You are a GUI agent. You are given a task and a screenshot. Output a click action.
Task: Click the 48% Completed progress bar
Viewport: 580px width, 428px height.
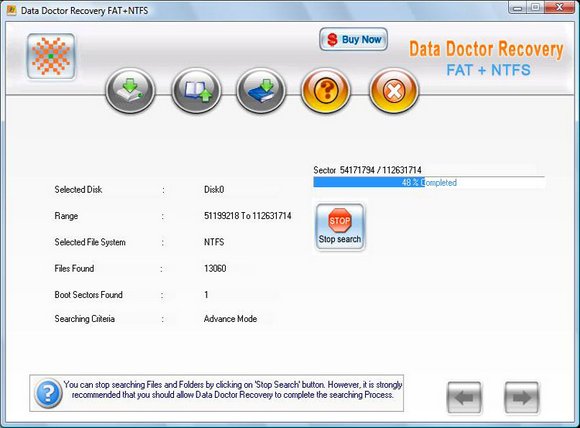pyautogui.click(x=429, y=182)
